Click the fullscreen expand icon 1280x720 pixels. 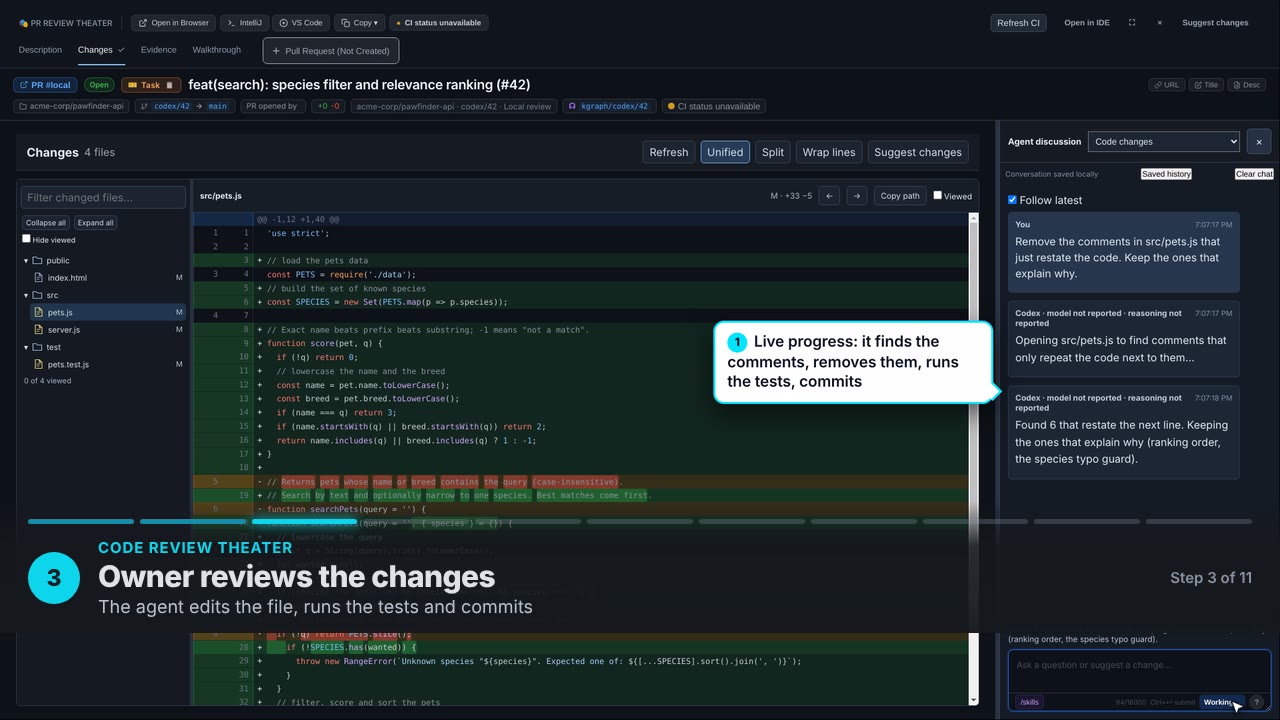pos(1132,22)
